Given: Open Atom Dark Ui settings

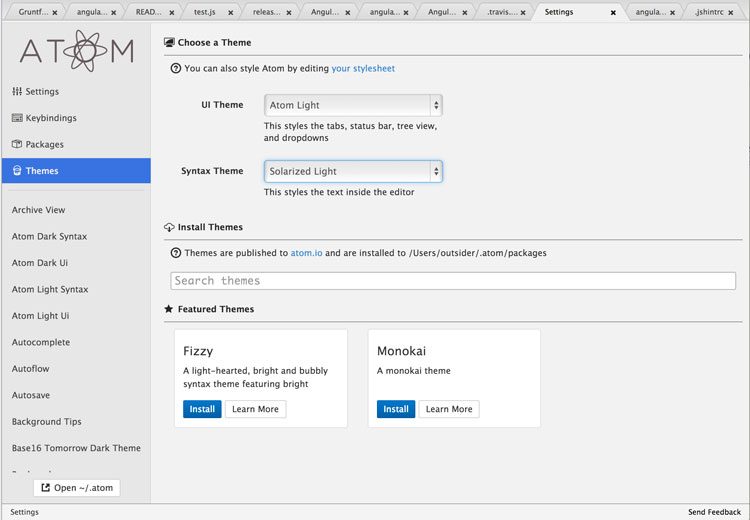Looking at the screenshot, I should [40, 263].
